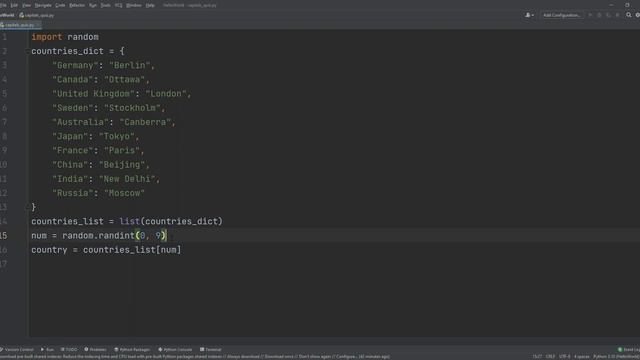
Task: Open the Tools menu
Action: click(105, 5)
